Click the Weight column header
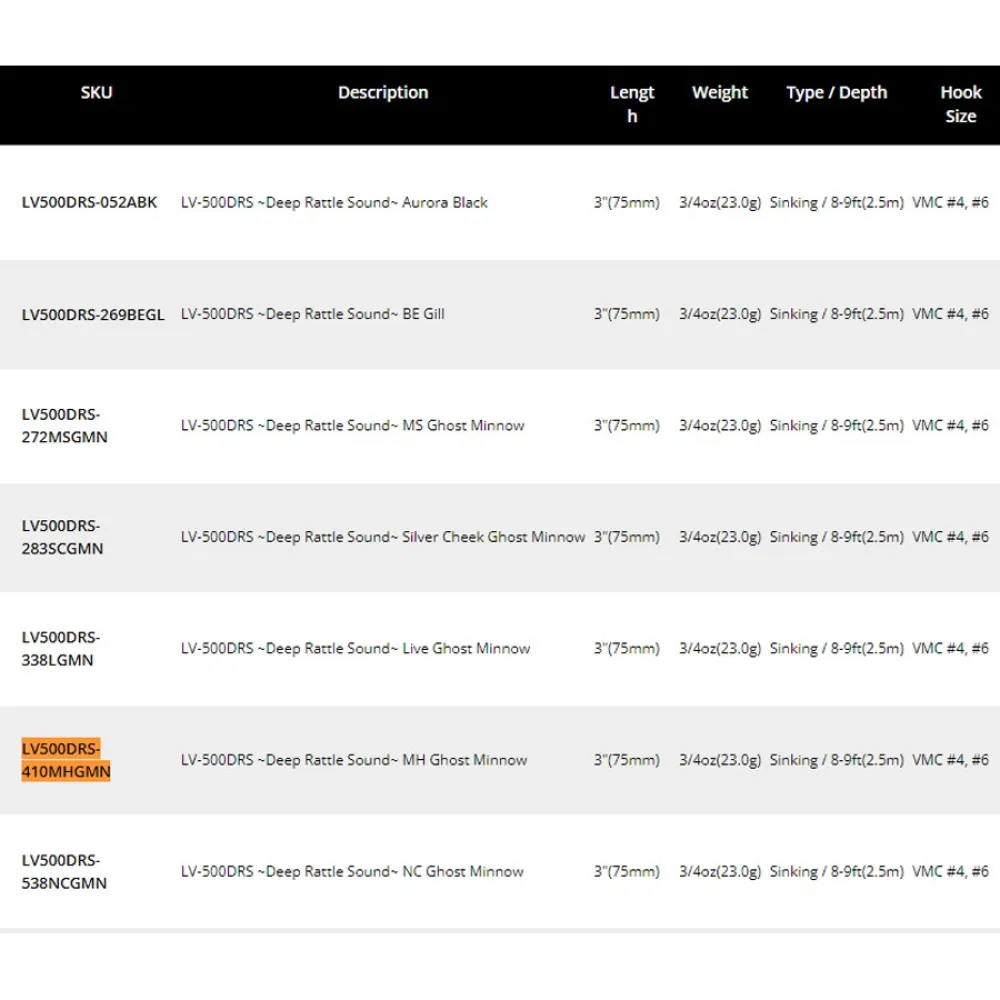Screen dimensions: 1000x1000 (719, 92)
